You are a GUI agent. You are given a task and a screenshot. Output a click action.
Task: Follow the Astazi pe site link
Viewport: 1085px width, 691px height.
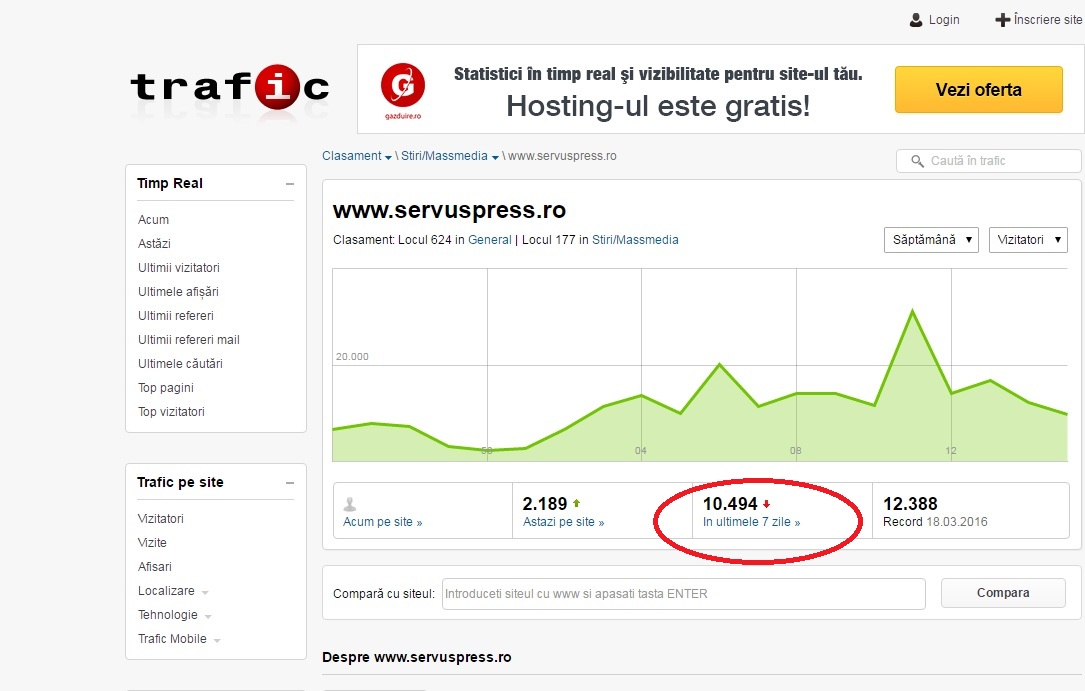pyautogui.click(x=563, y=522)
